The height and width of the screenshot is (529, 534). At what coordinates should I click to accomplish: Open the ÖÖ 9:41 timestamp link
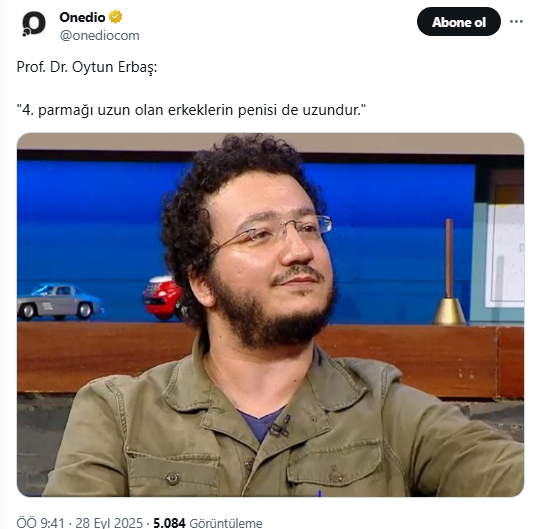40,523
